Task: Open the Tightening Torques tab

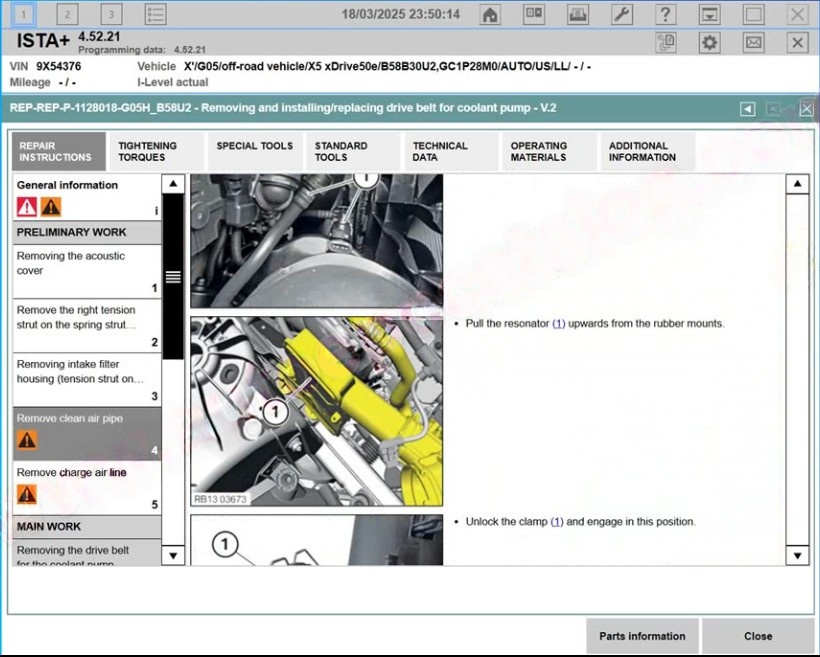Action: point(157,151)
